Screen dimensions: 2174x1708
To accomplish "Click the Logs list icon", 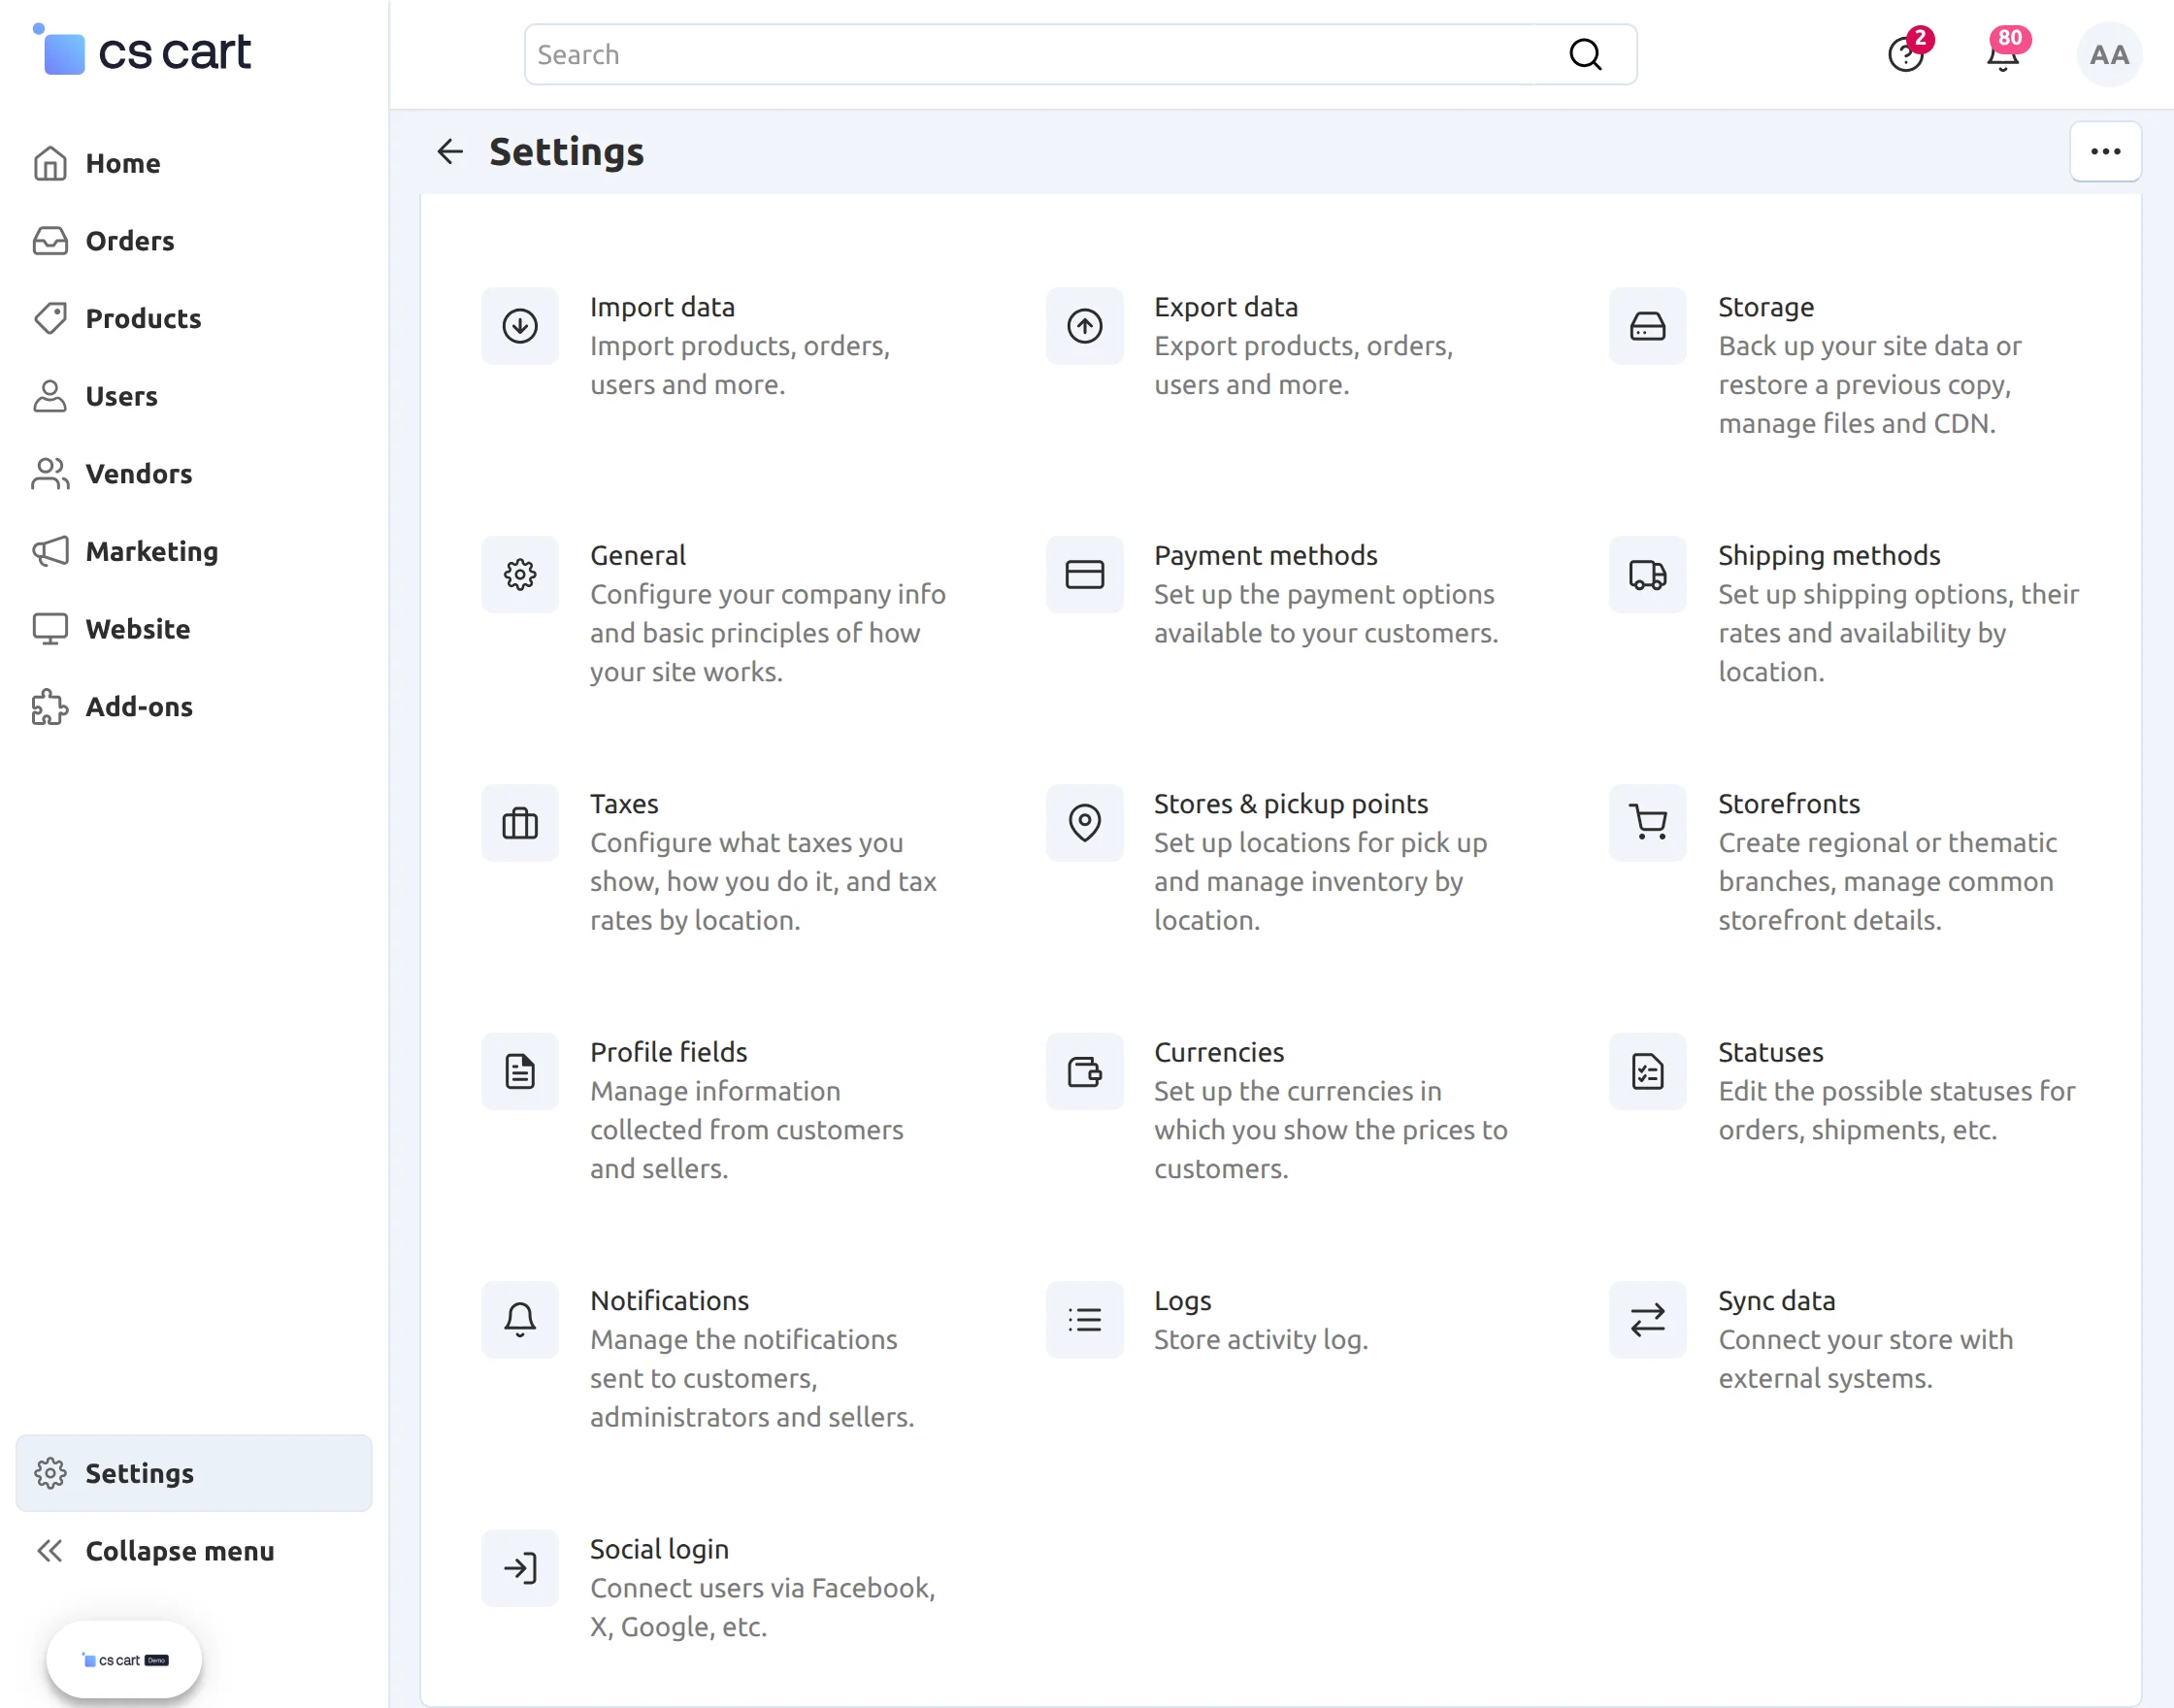I will [x=1084, y=1320].
